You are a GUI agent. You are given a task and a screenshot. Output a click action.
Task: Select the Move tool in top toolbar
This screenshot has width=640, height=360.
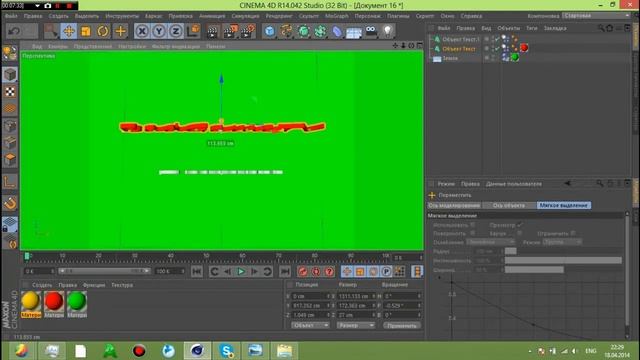69,31
